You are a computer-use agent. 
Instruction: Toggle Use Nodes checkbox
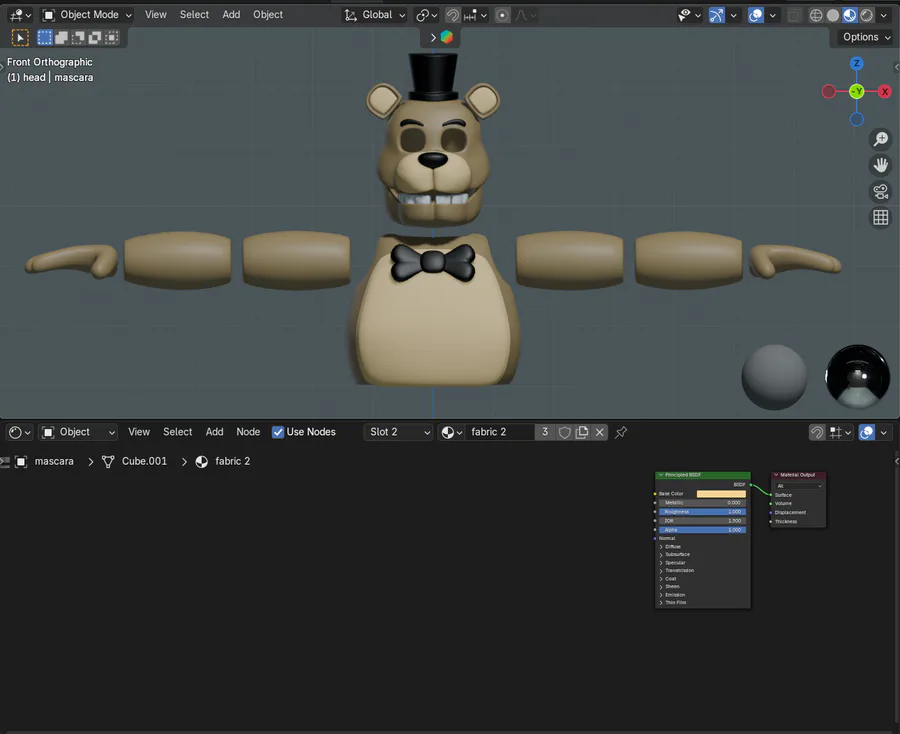click(278, 432)
